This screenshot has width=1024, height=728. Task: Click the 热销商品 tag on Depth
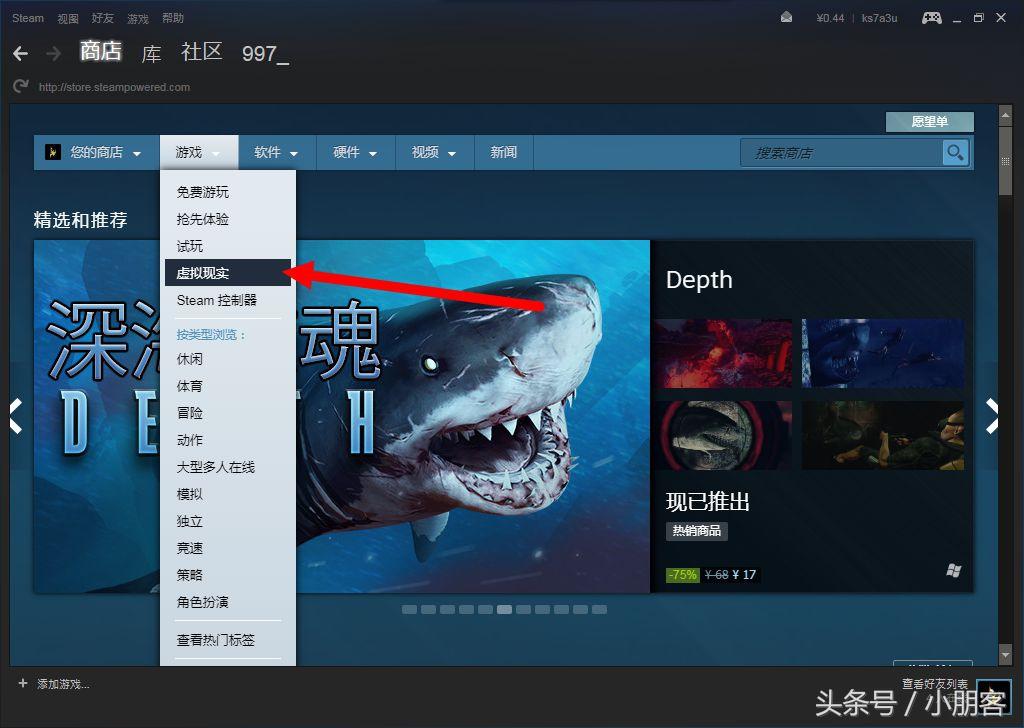point(697,531)
